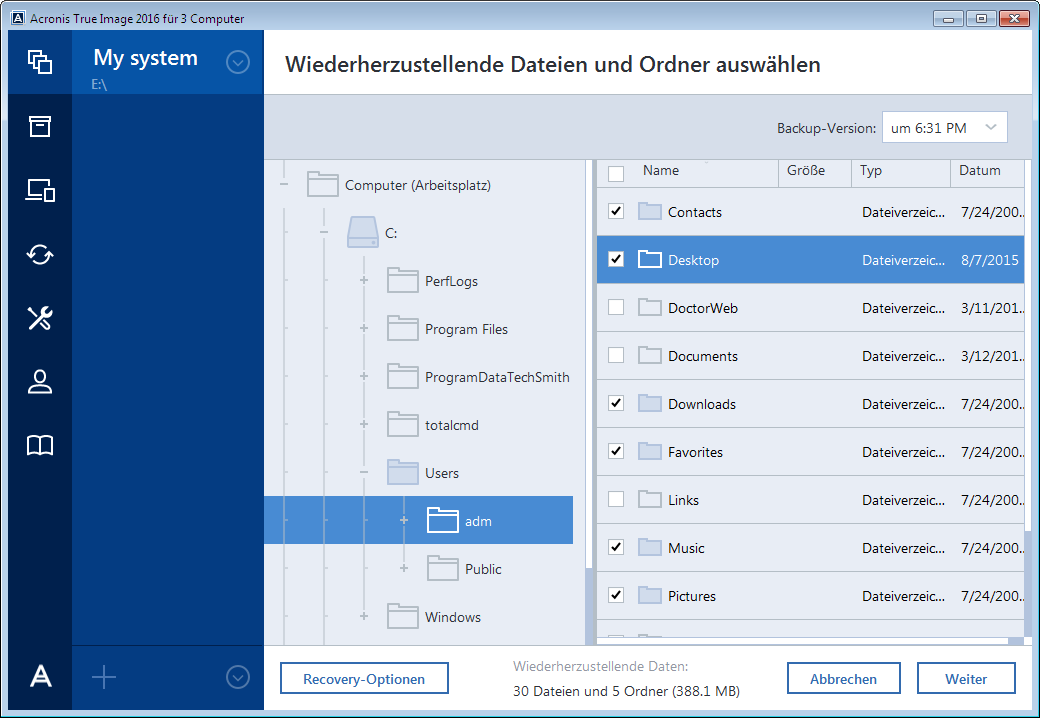
Task: Open the Help book icon
Action: click(40, 446)
